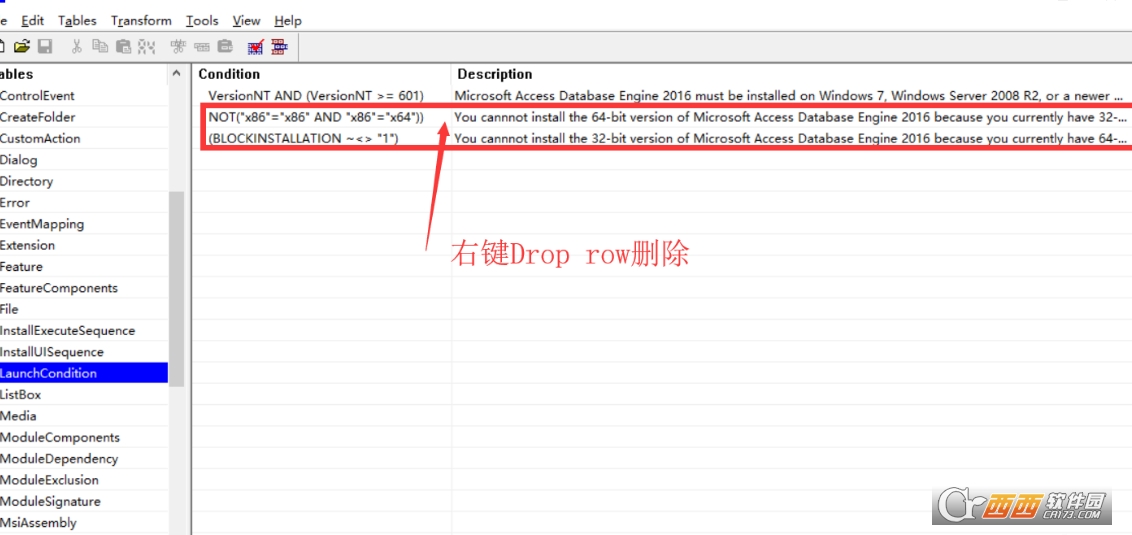Viewport: 1132px width, 535px height.
Task: Click the scroll-up arrow of the tables list
Action: [x=176, y=74]
